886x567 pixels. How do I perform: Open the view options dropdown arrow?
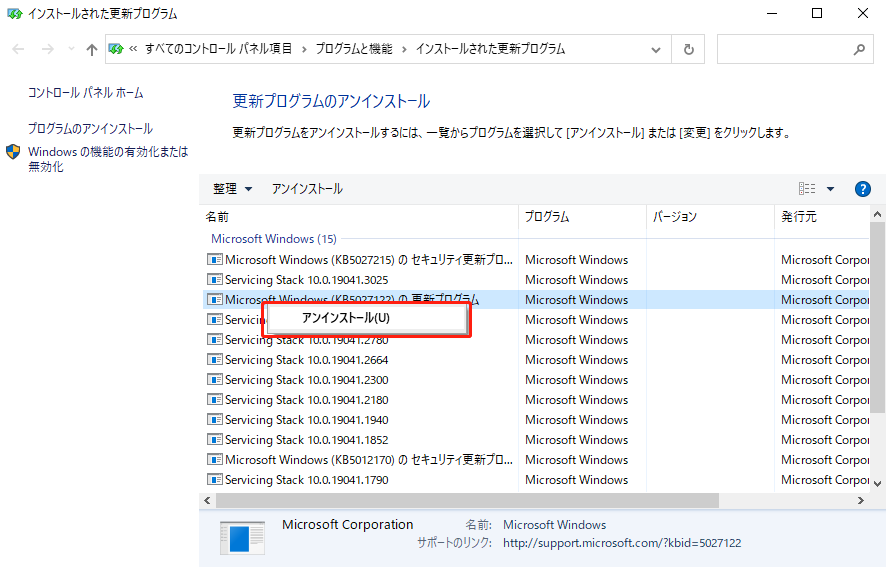[x=831, y=189]
